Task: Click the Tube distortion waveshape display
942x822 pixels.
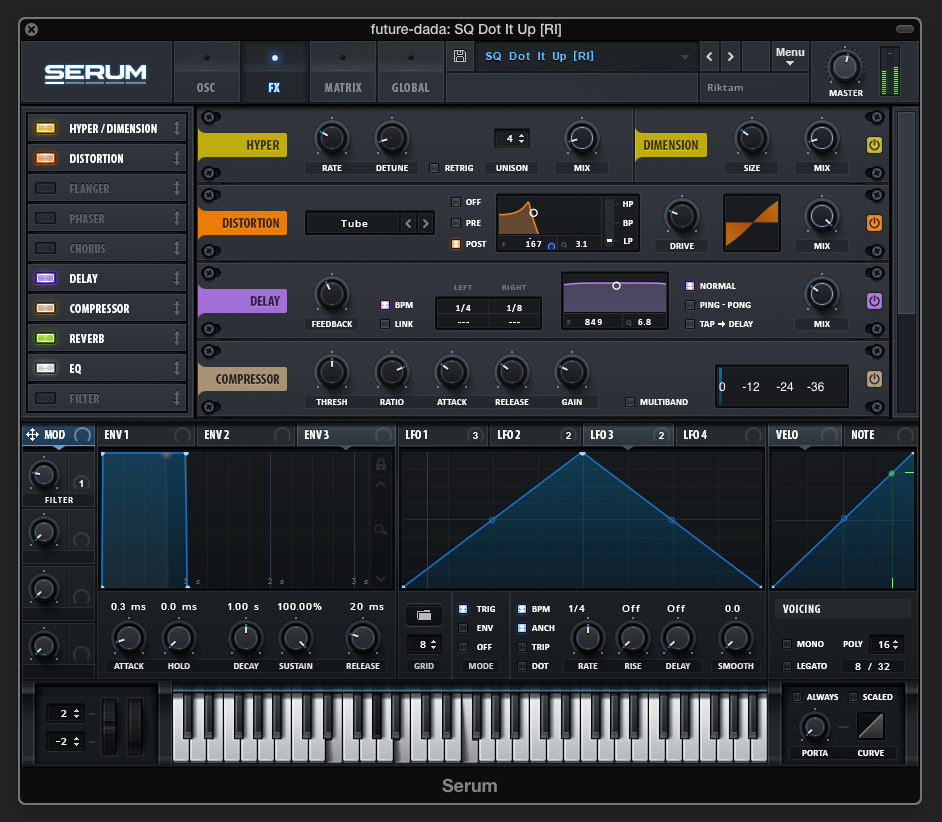Action: tap(752, 223)
